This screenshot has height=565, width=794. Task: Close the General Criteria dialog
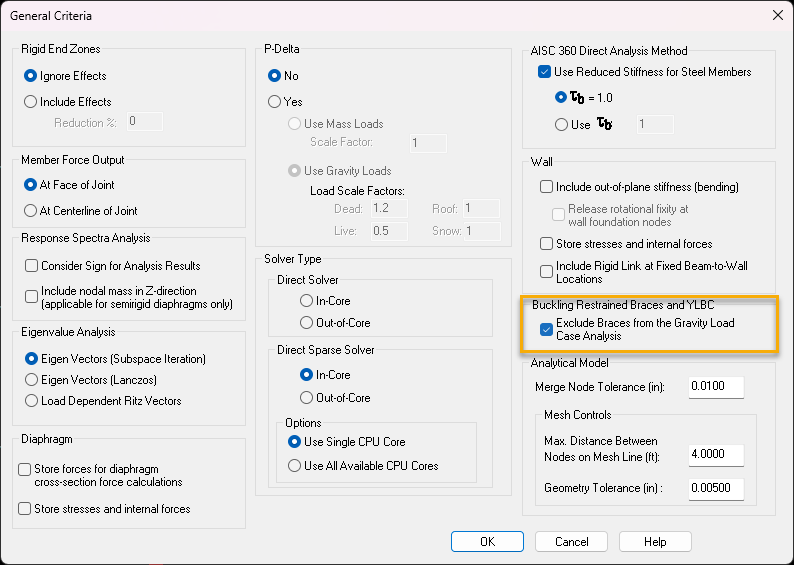tap(777, 15)
